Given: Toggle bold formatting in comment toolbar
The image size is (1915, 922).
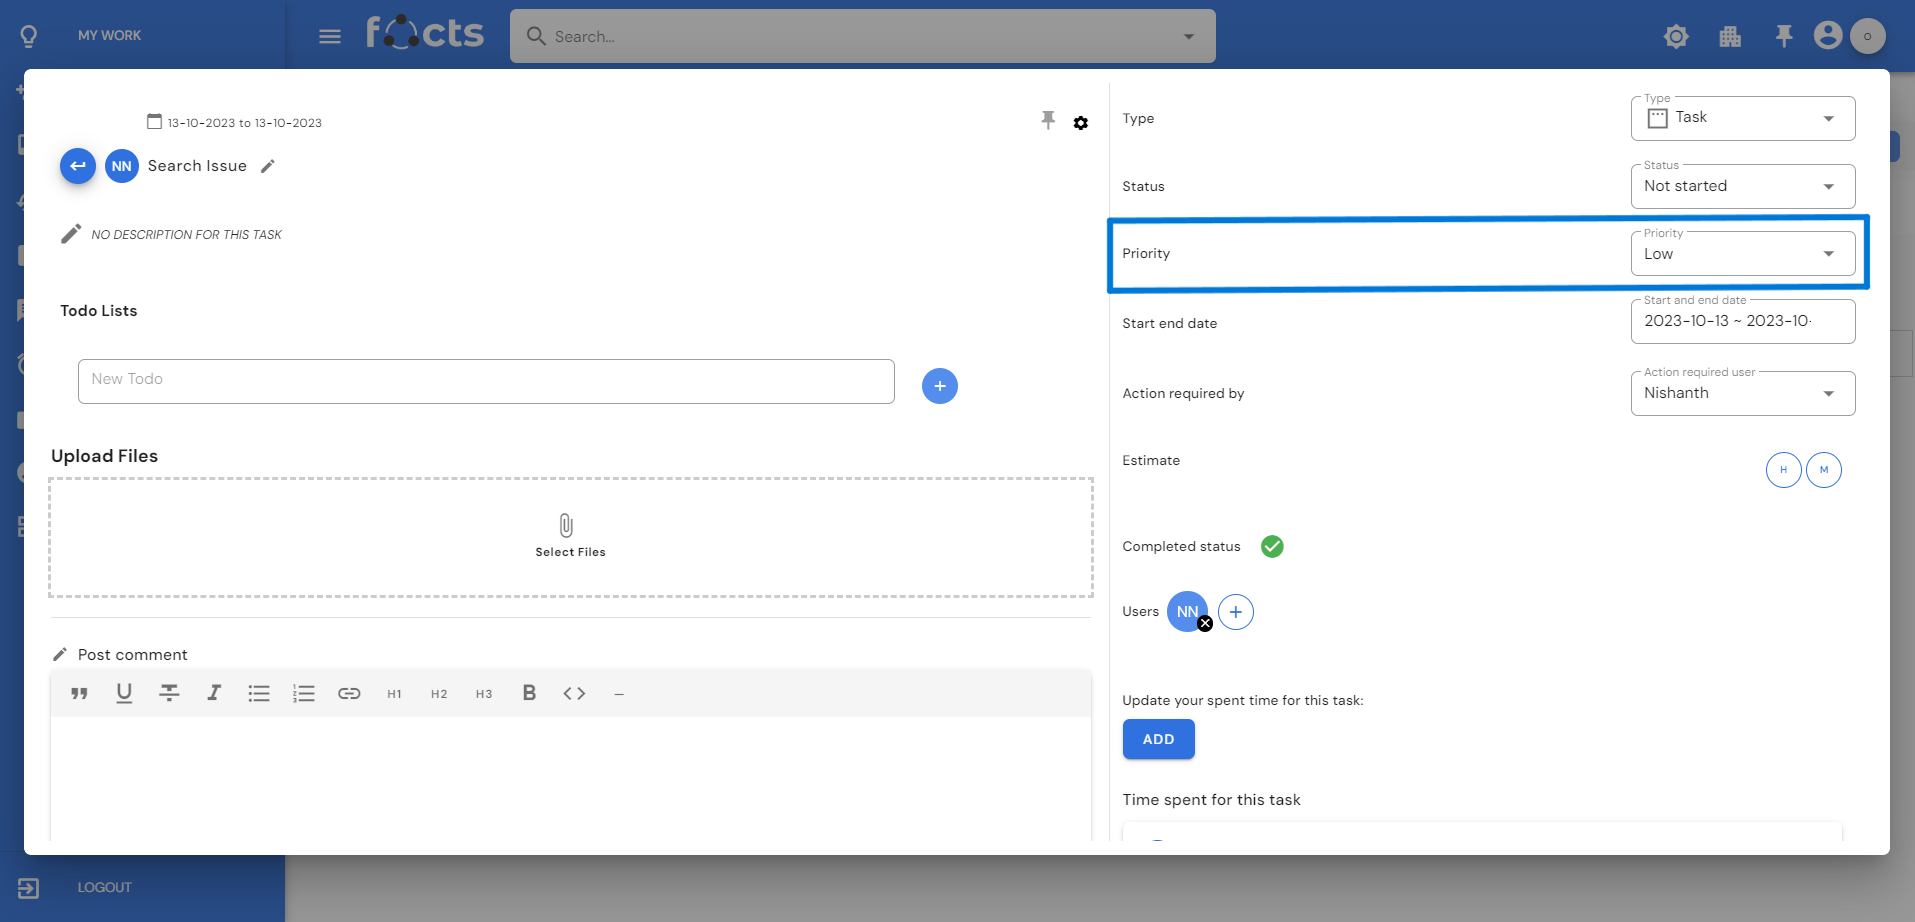Looking at the screenshot, I should coord(529,693).
